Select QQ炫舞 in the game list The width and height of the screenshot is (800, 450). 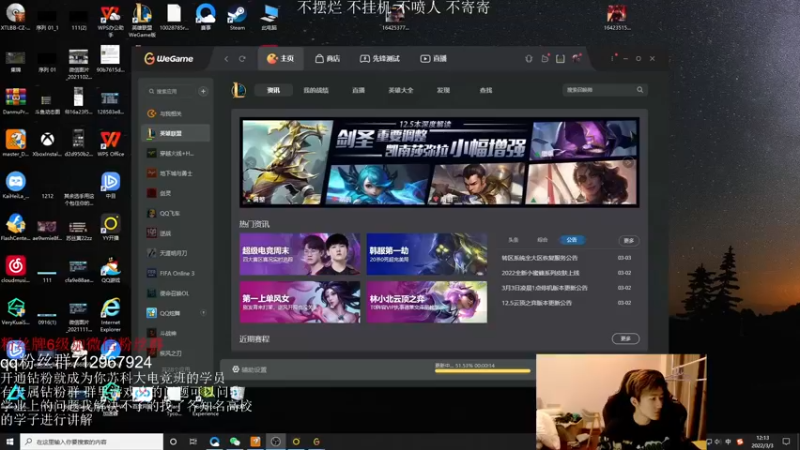[x=171, y=313]
